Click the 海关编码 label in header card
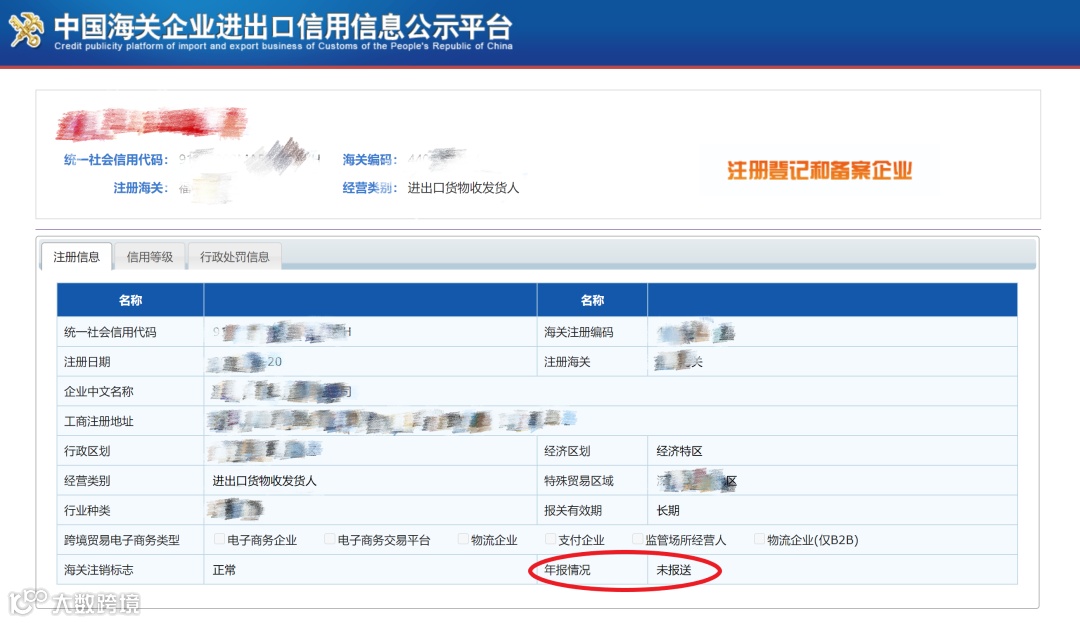Image resolution: width=1080 pixels, height=623 pixels. (x=369, y=160)
